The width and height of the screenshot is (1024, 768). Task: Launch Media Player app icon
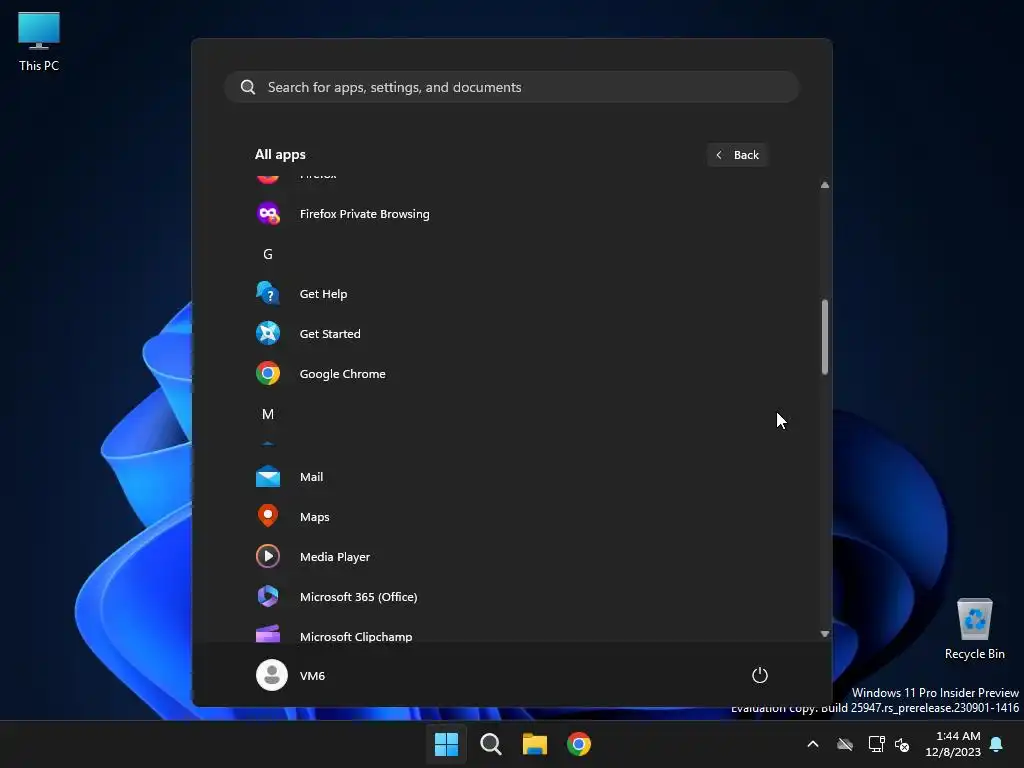(268, 556)
